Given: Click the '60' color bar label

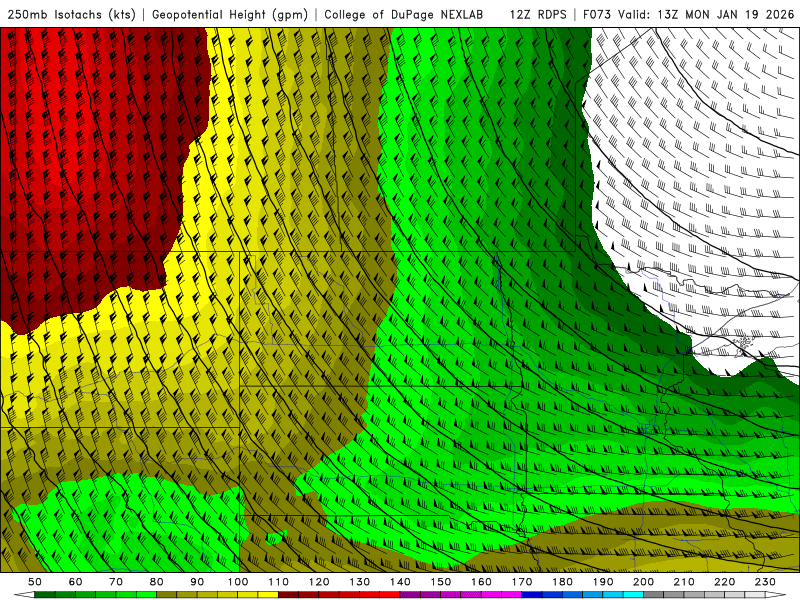Looking at the screenshot, I should pos(76,582).
